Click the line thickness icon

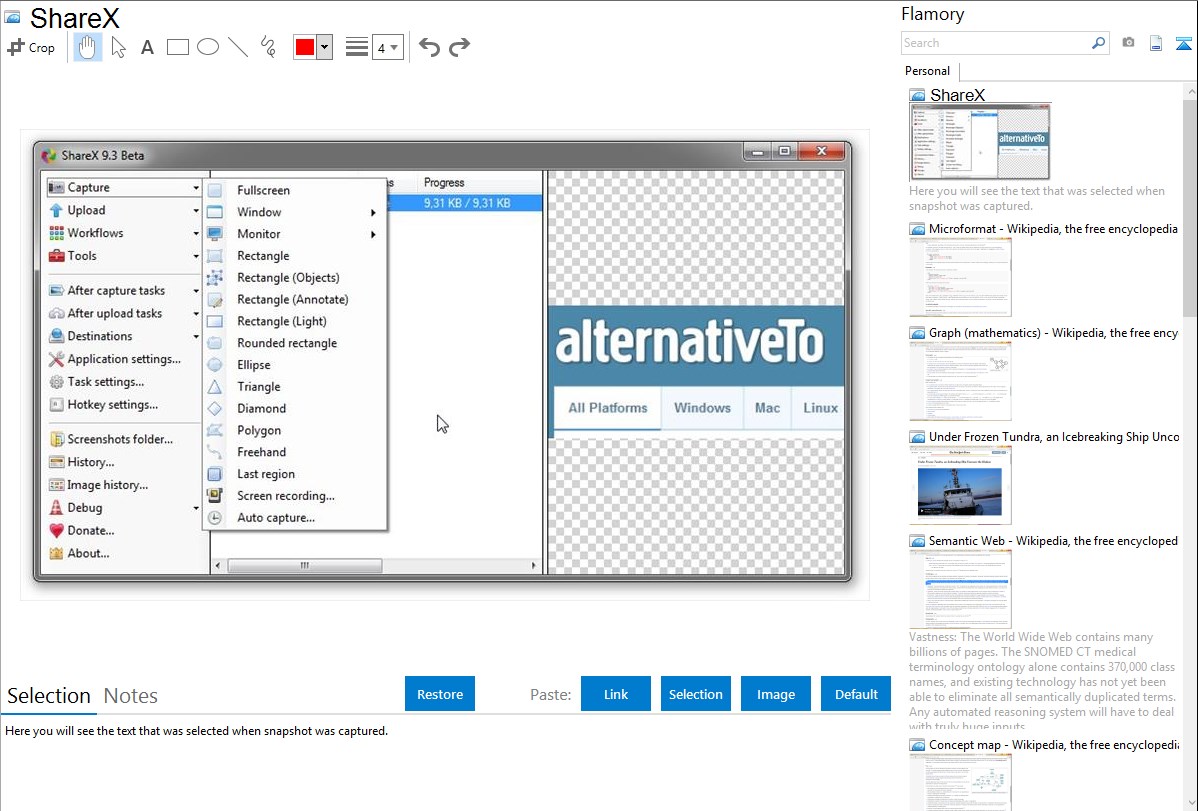357,47
